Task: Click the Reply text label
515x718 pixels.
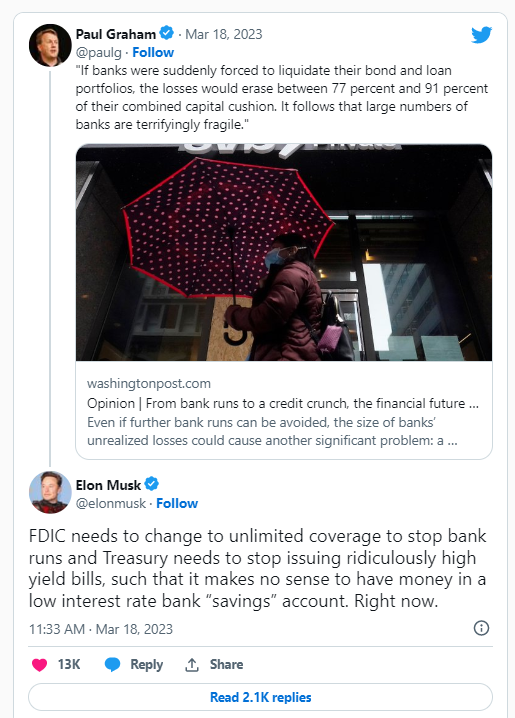Action: pyautogui.click(x=146, y=664)
